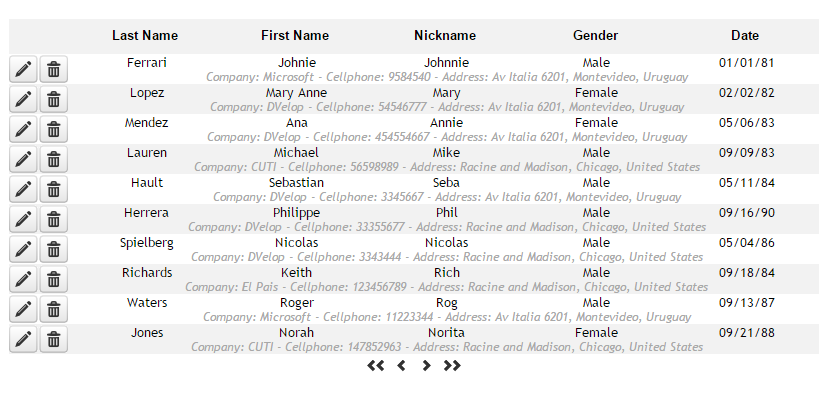The image size is (832, 399).
Task: Click the Gender column header
Action: [595, 36]
